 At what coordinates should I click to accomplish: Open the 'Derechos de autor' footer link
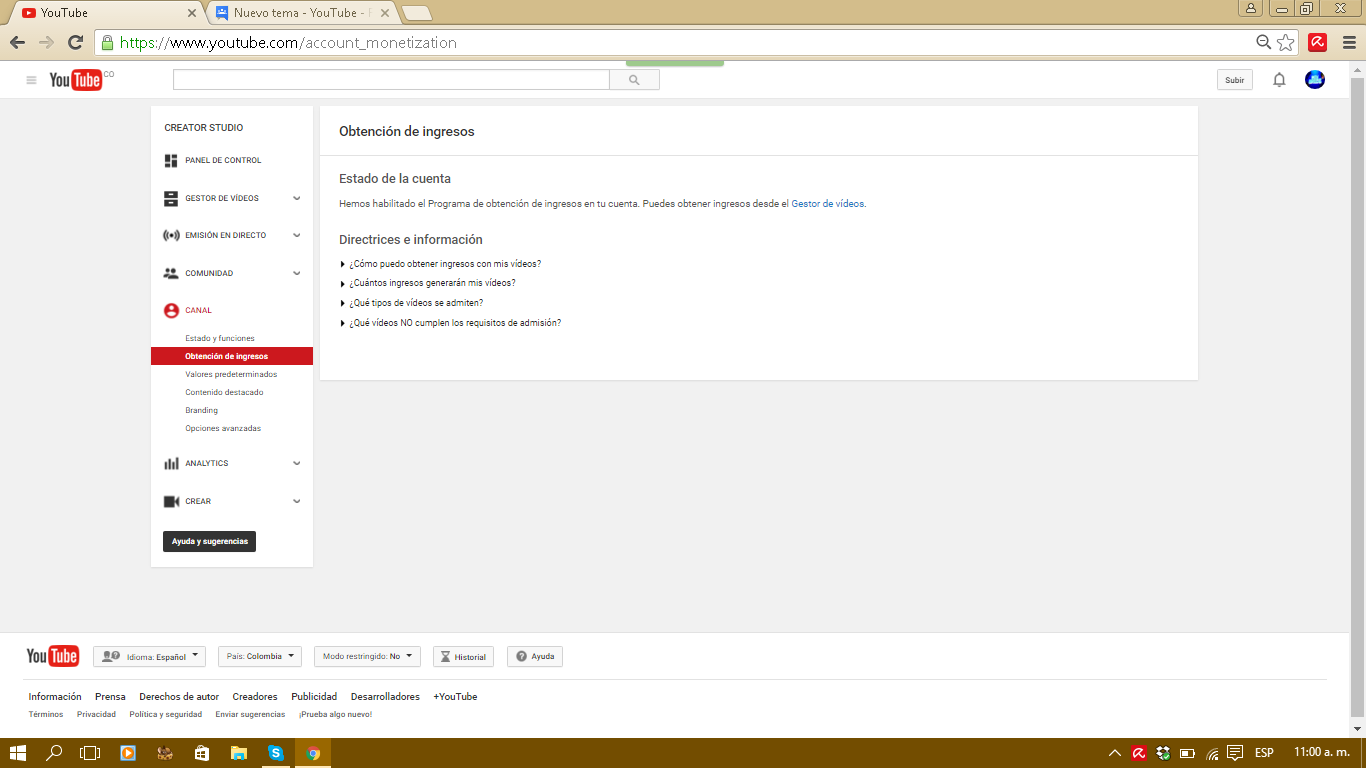(179, 697)
